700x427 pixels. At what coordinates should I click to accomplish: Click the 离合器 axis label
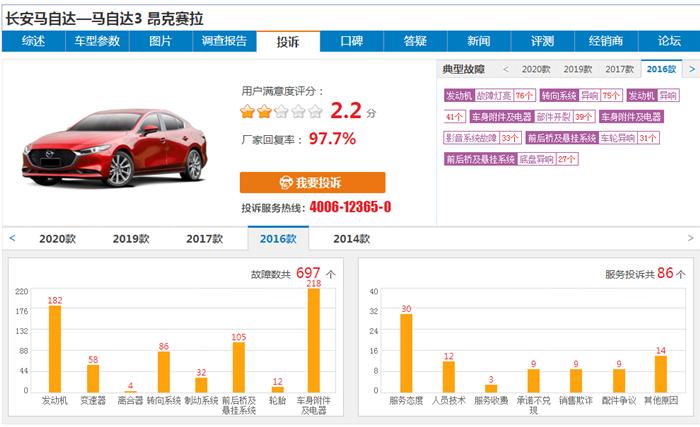[x=130, y=401]
